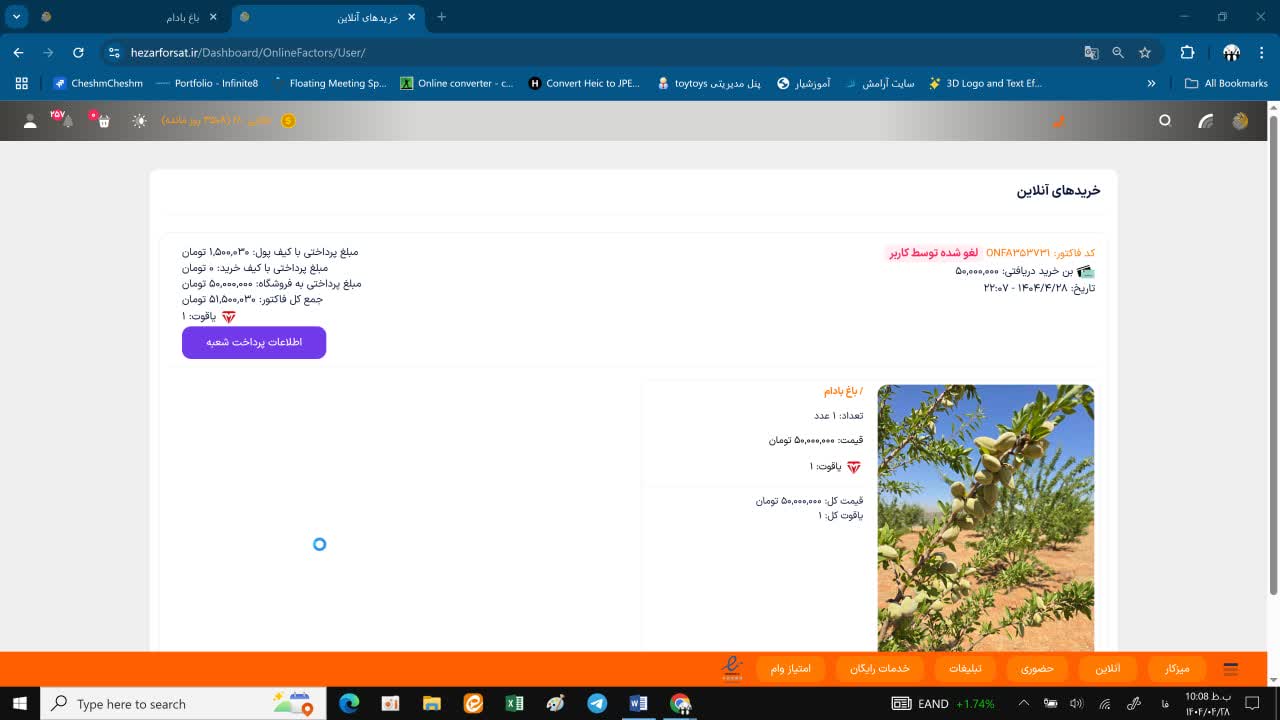Toggle light/dark theme sun icon

[x=140, y=121]
